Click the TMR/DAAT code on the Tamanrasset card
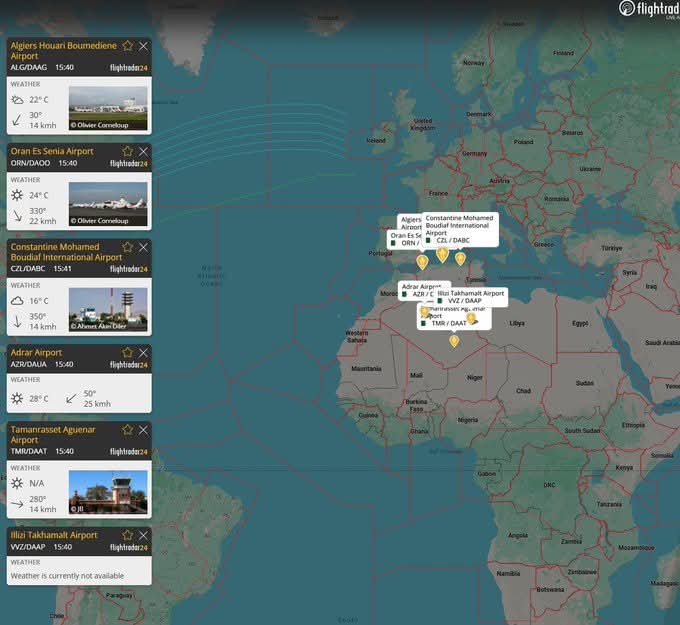The image size is (680, 625). click(29, 451)
